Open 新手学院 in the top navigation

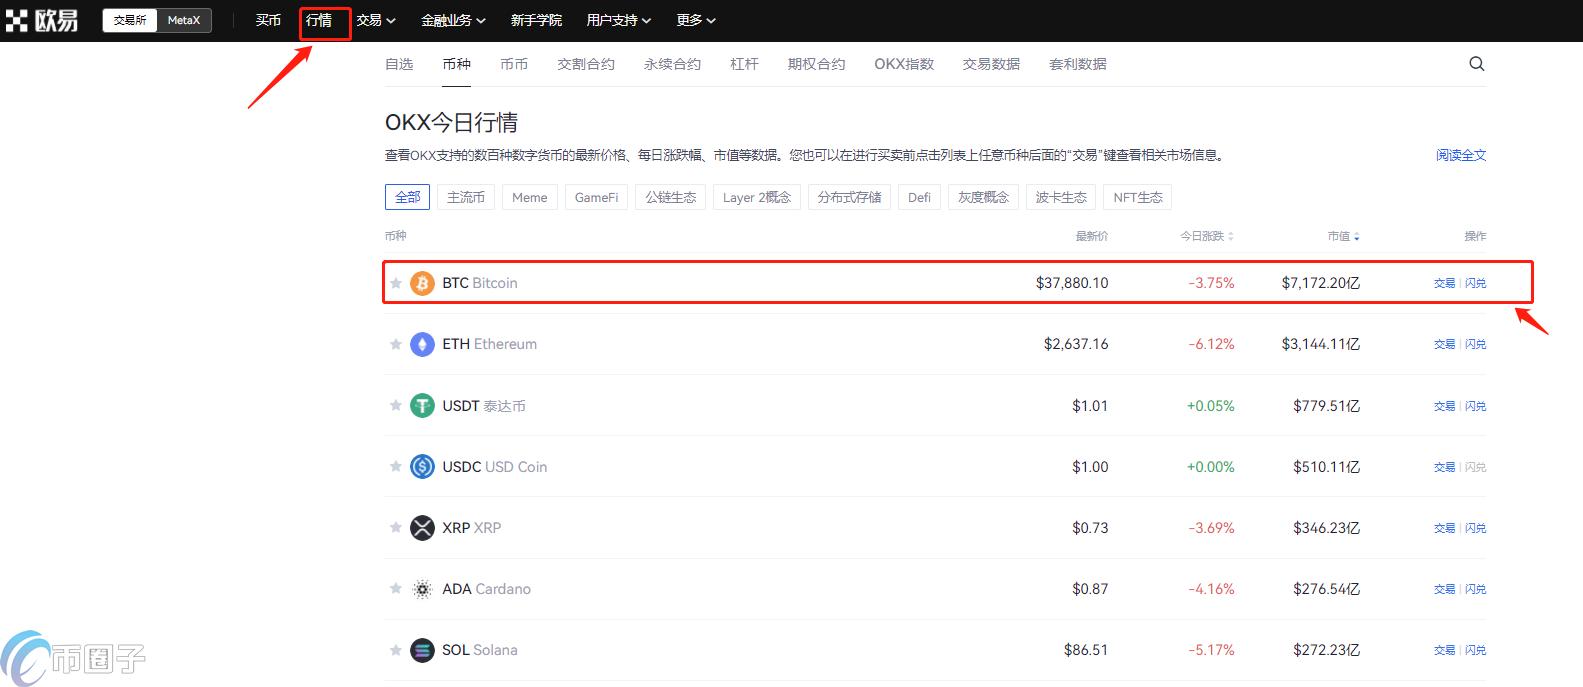pyautogui.click(x=536, y=20)
